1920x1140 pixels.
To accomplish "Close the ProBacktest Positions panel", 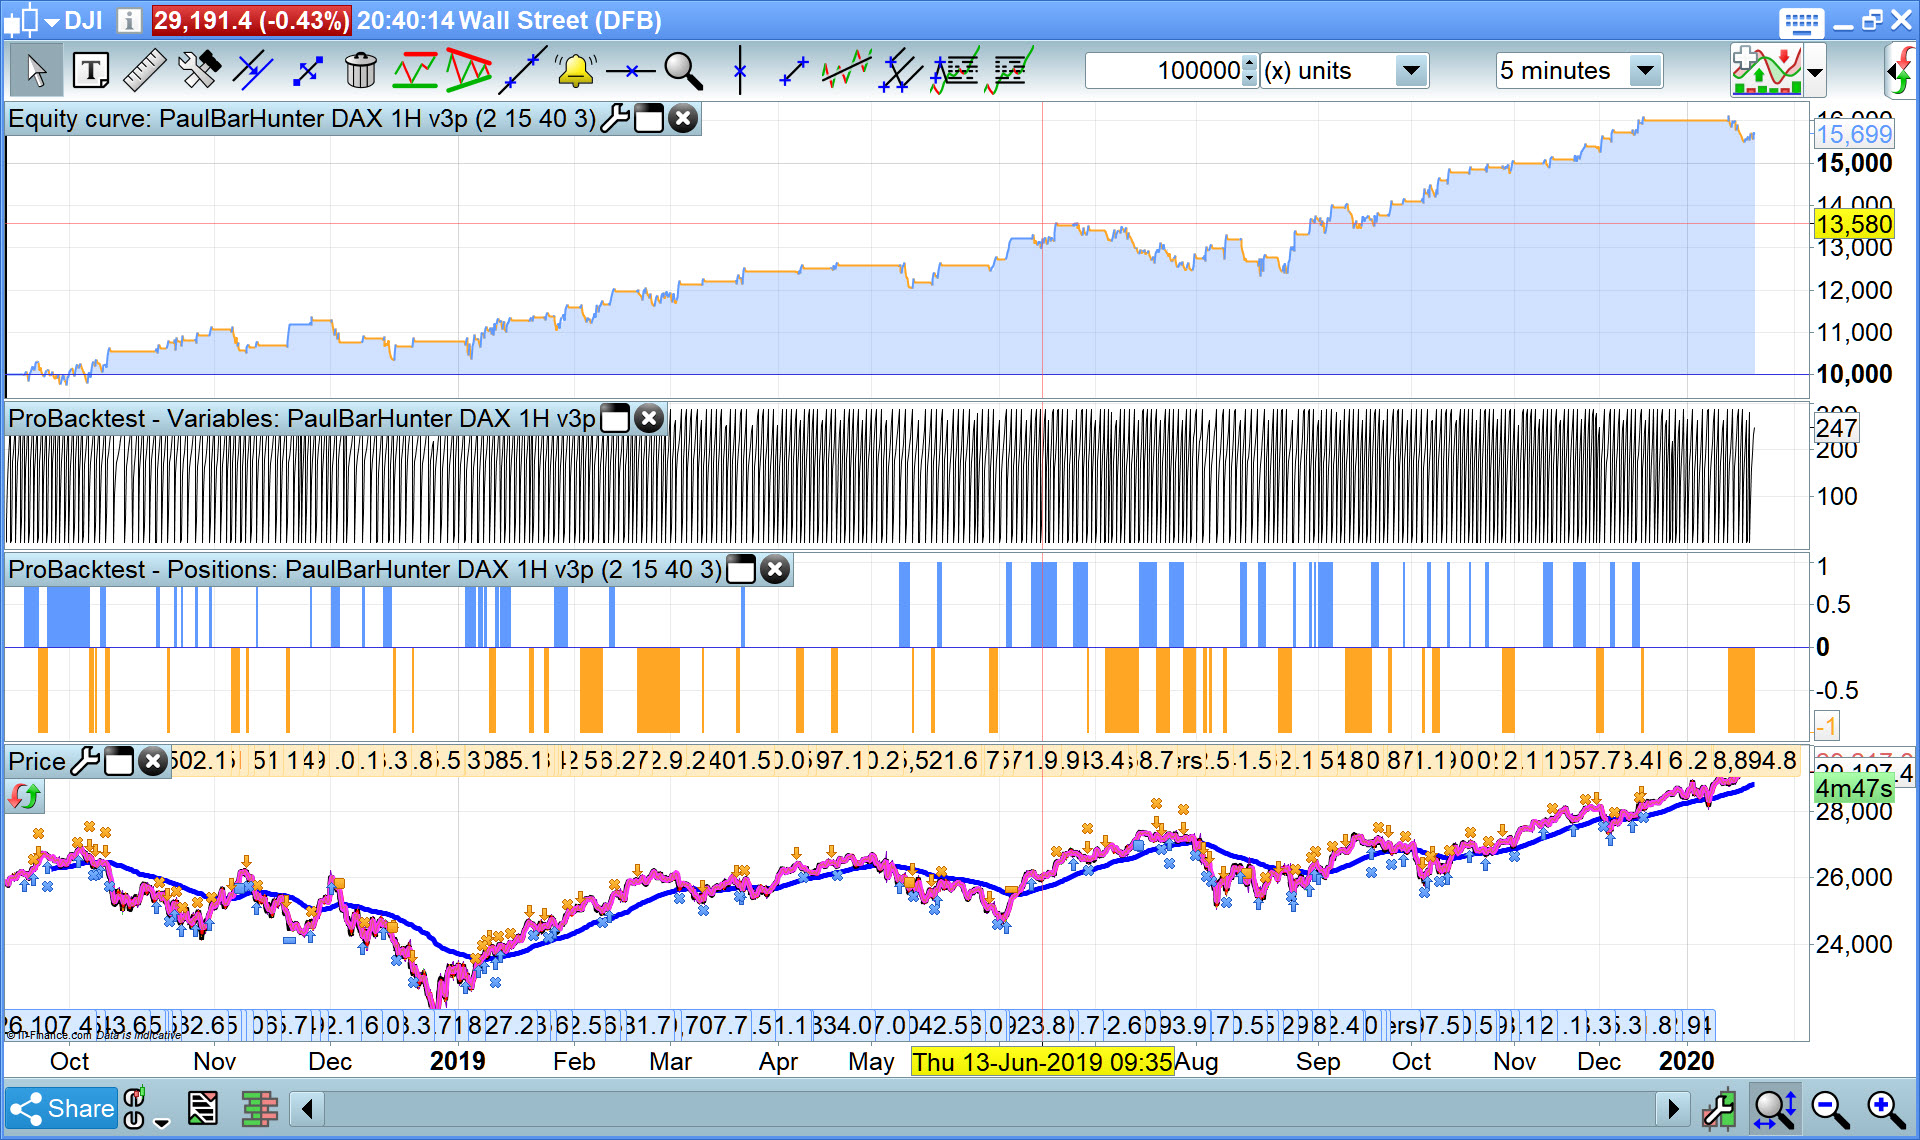I will pos(775,570).
